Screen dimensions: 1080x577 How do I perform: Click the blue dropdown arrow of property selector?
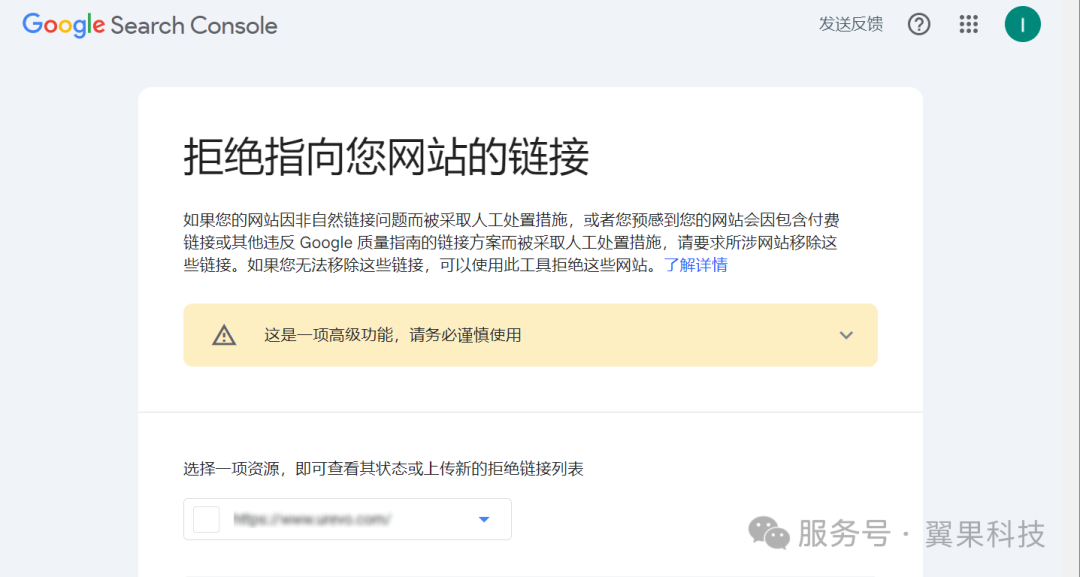[x=484, y=519]
